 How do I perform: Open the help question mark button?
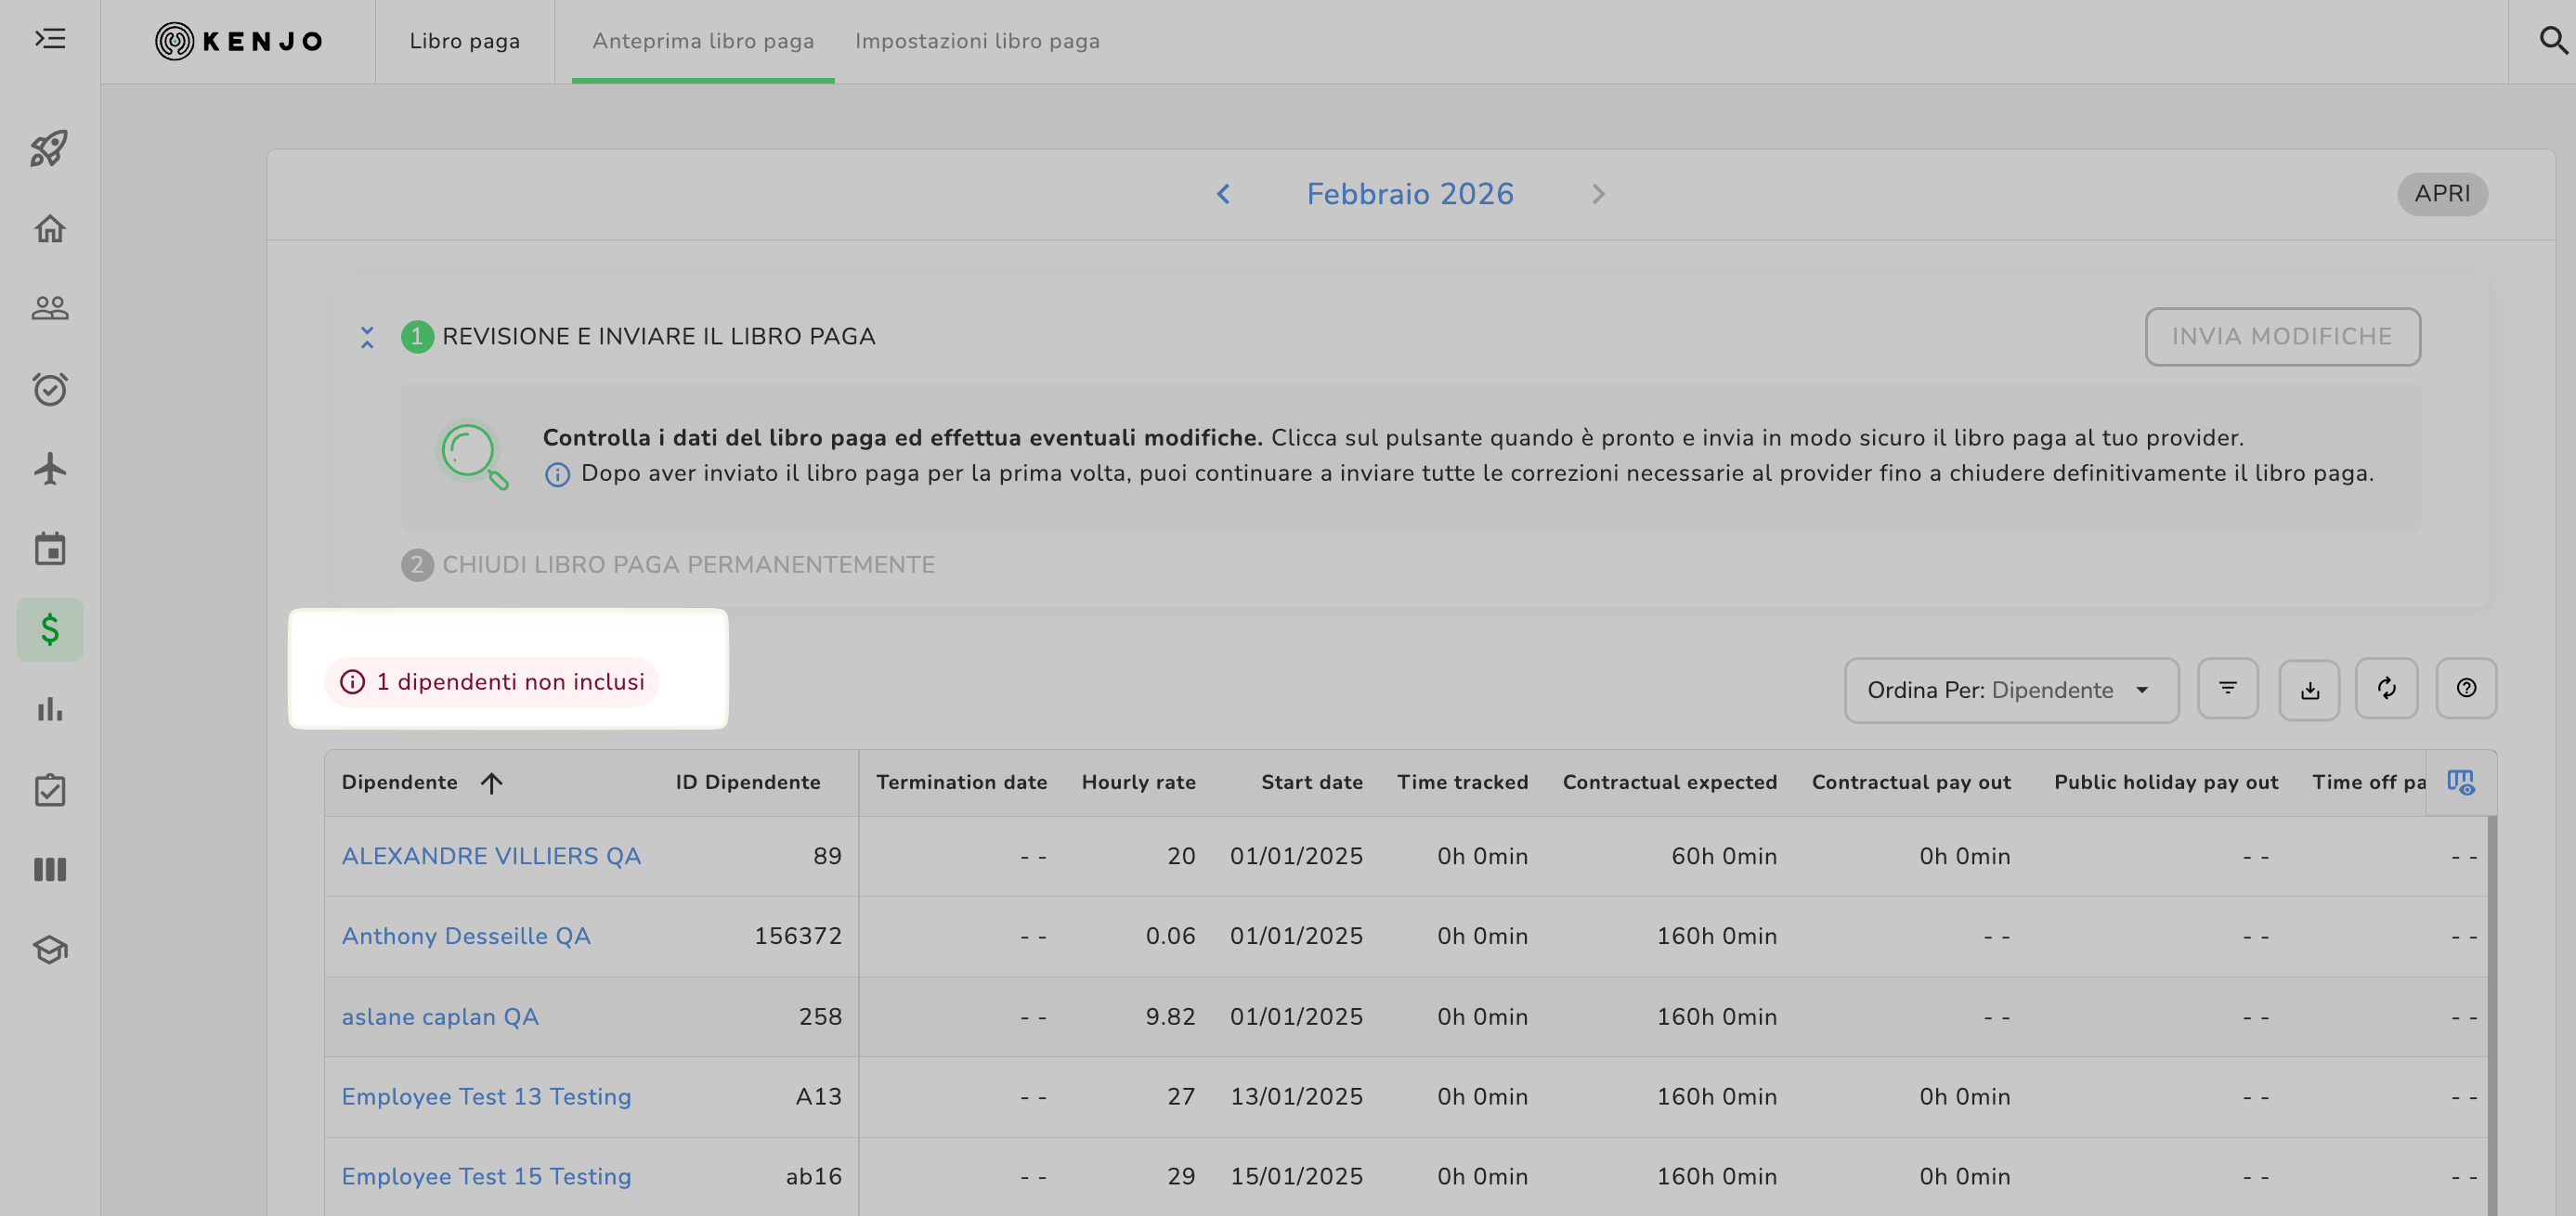2465,688
